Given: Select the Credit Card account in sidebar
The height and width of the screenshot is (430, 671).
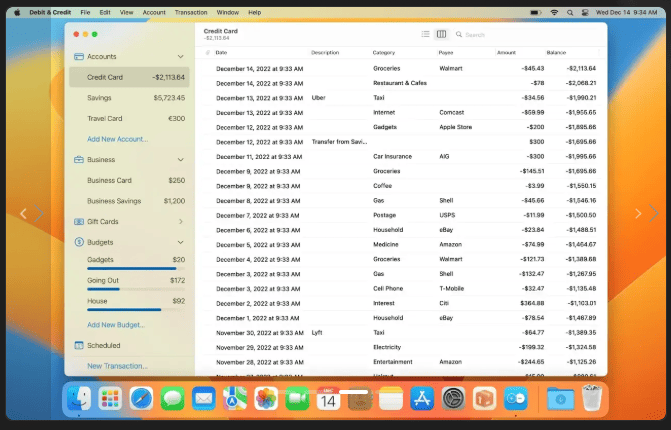Looking at the screenshot, I should (x=129, y=77).
